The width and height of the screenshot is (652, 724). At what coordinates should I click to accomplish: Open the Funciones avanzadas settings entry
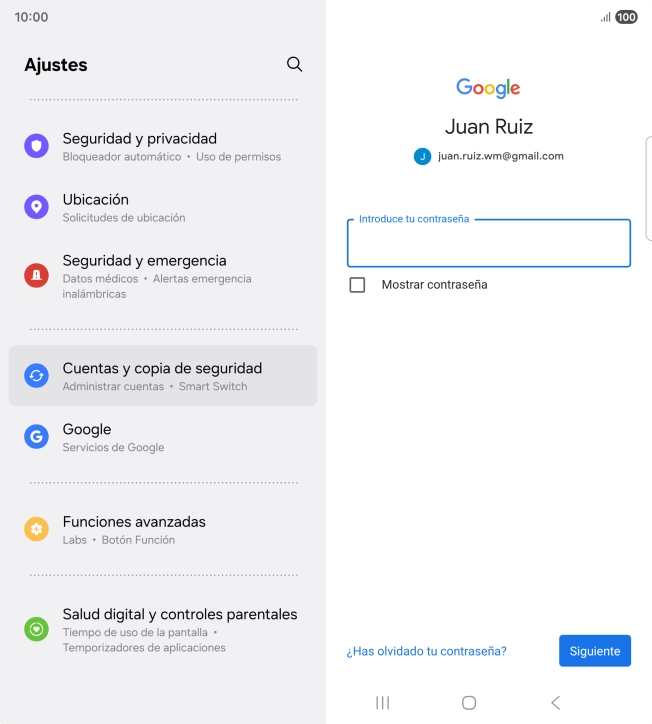tap(163, 529)
